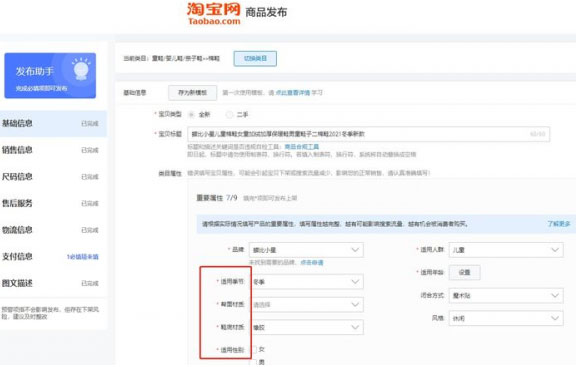The height and width of the screenshot is (367, 576).
Task: Click the Taobao logo
Action: 214,14
